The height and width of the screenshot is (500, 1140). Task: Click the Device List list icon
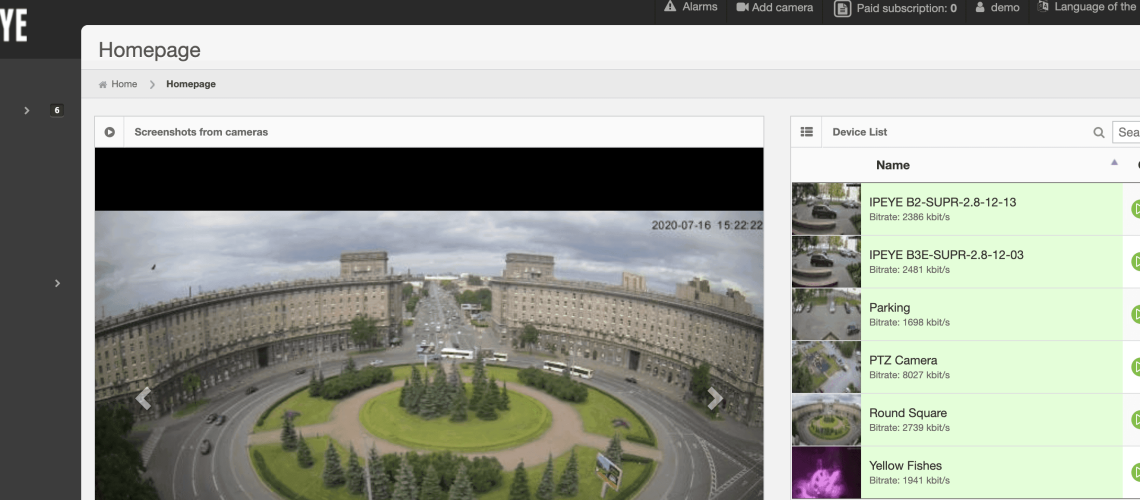pos(806,132)
